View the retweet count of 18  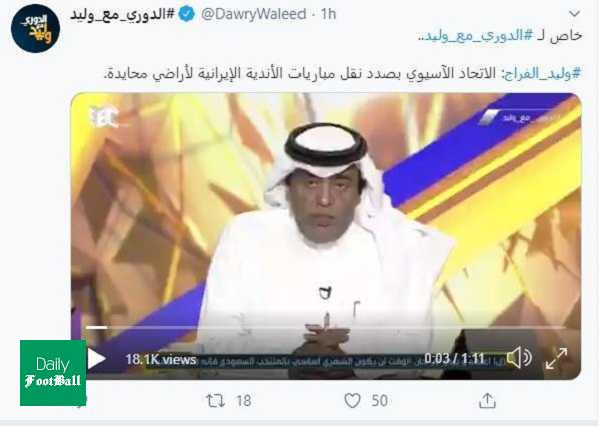pos(244,401)
